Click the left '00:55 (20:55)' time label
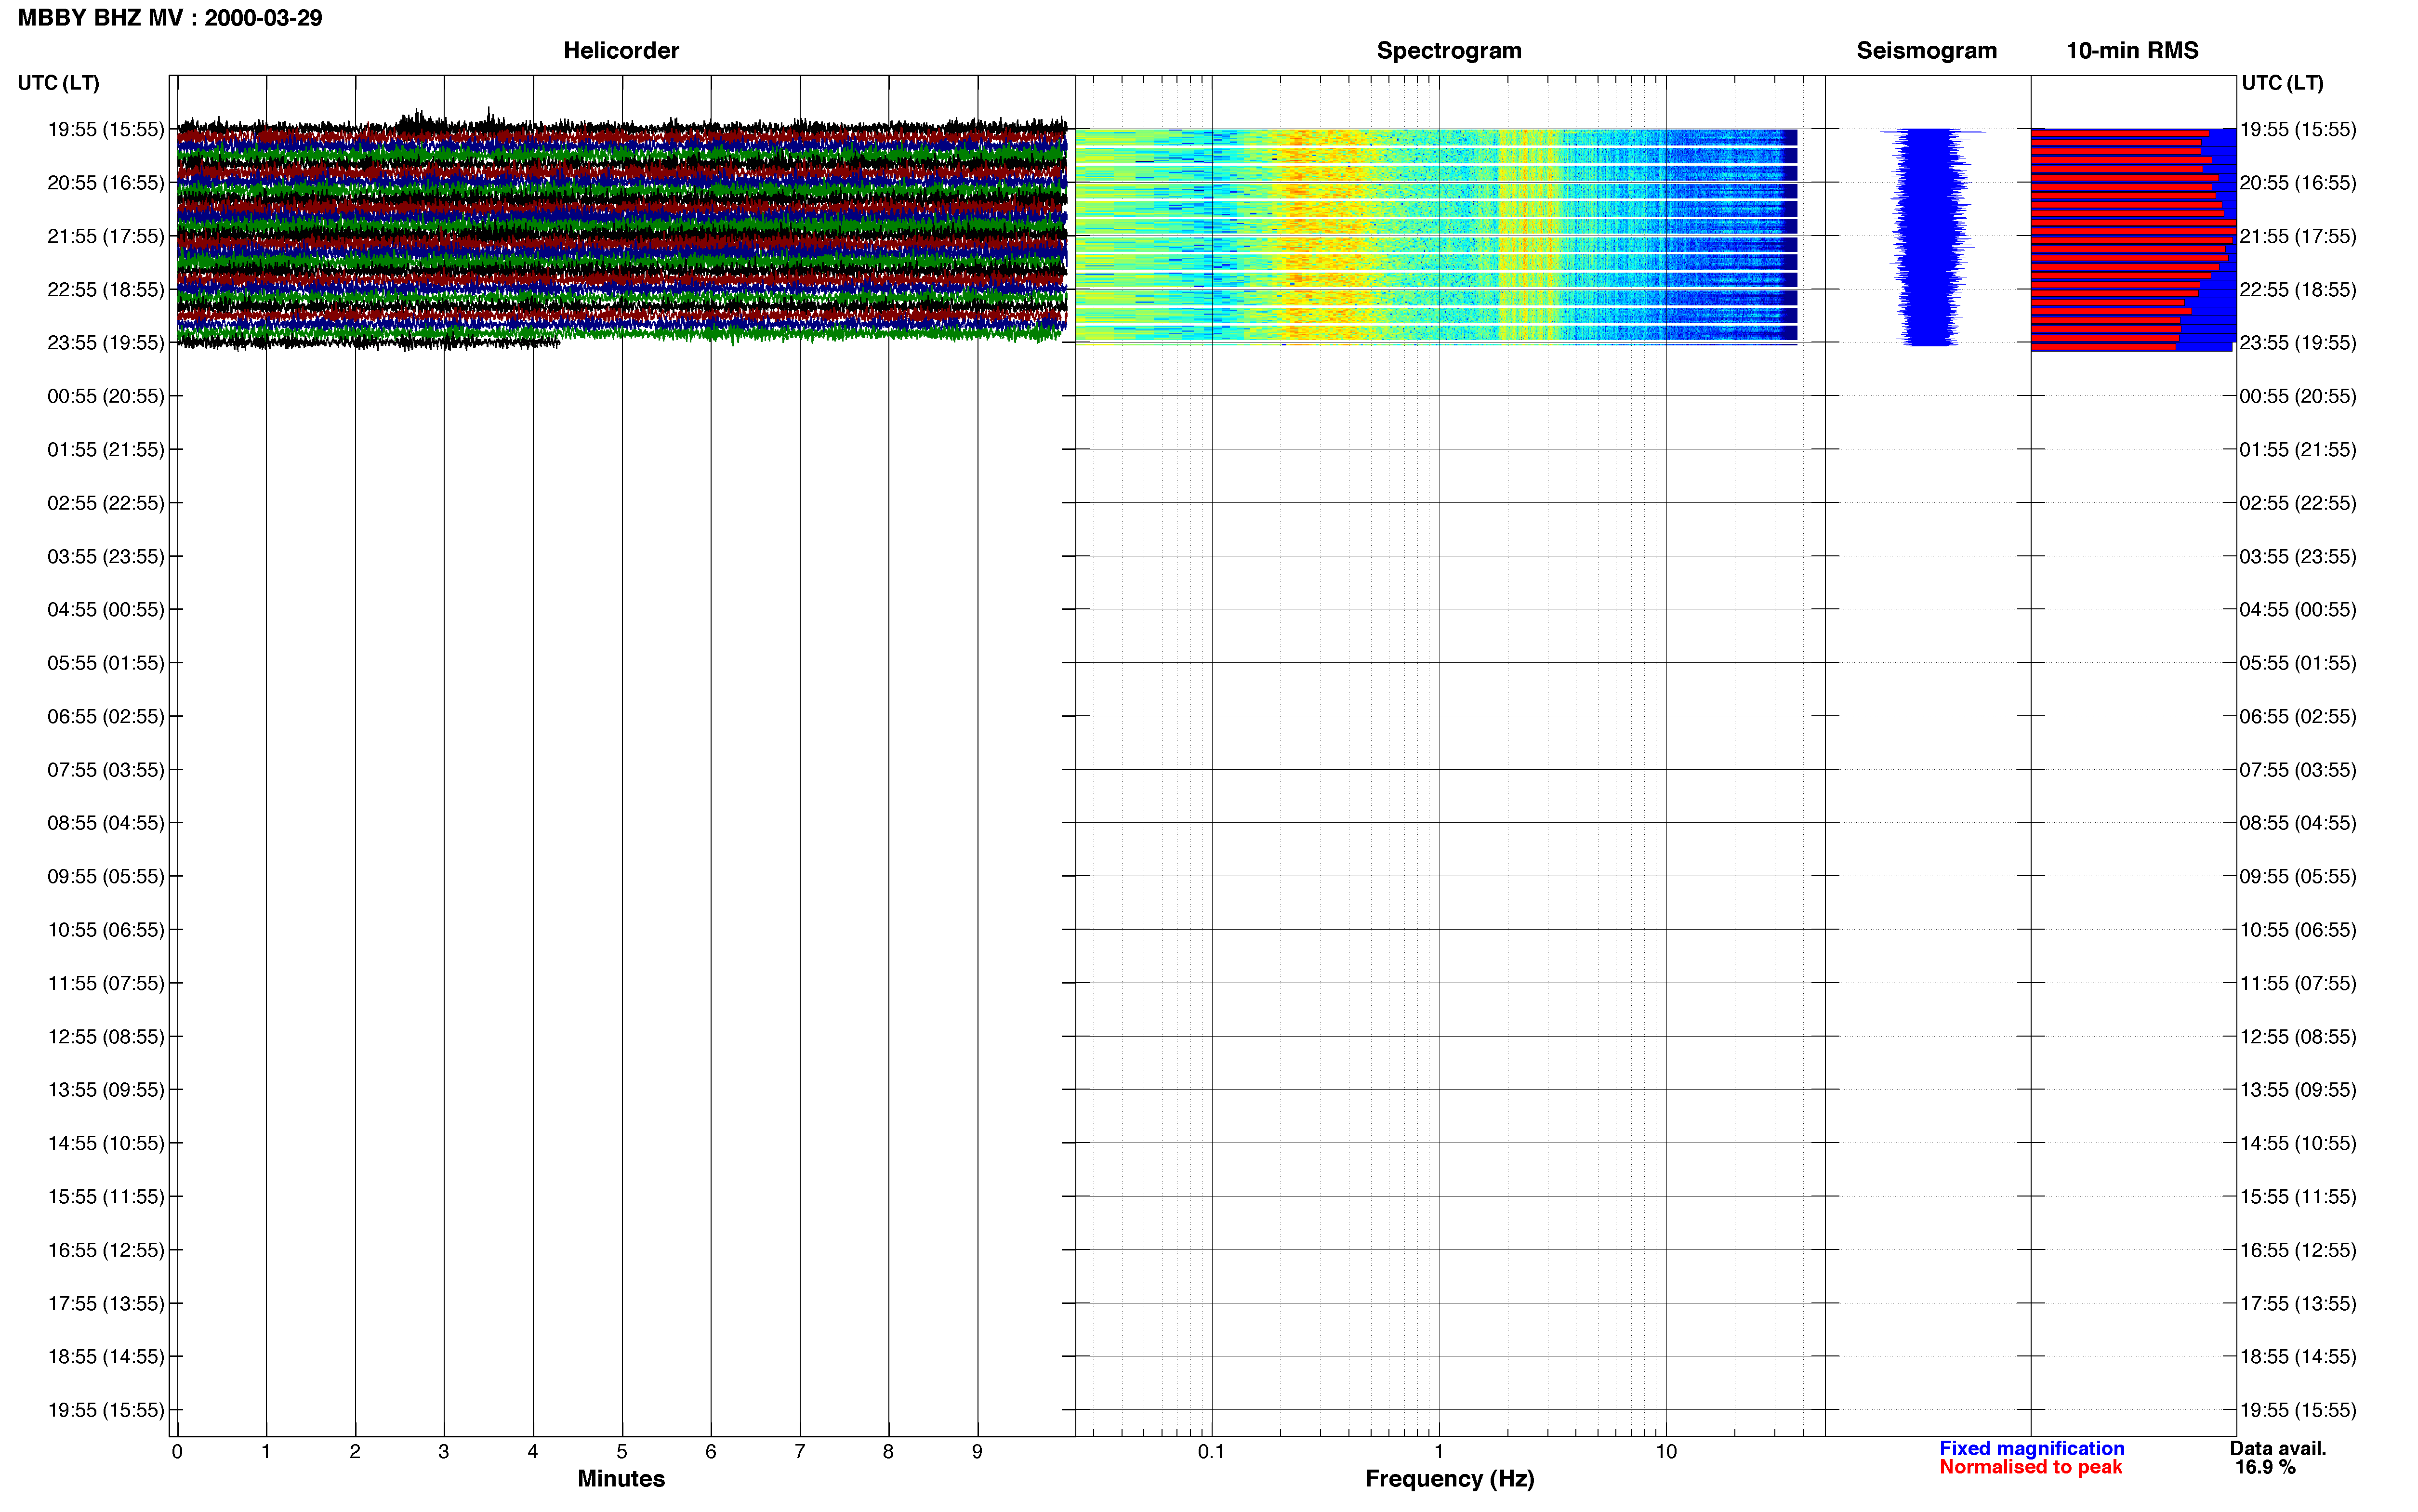This screenshot has width=2418, height=1512. click(x=106, y=396)
